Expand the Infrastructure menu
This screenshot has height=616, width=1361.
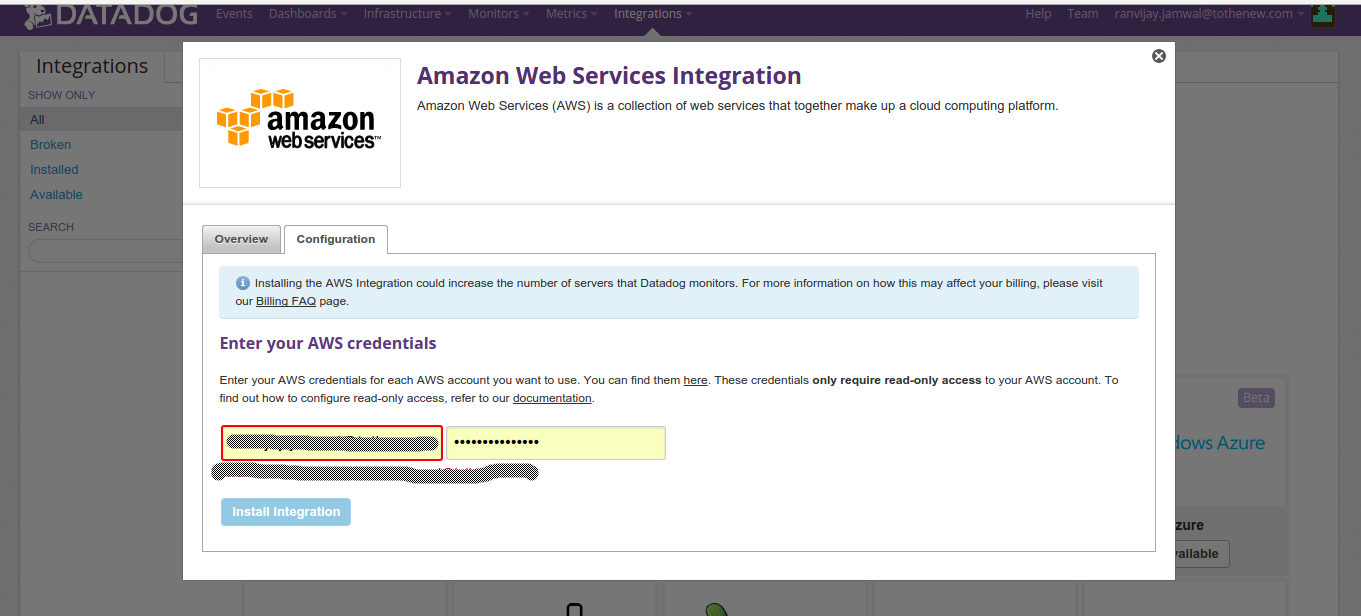(x=407, y=14)
